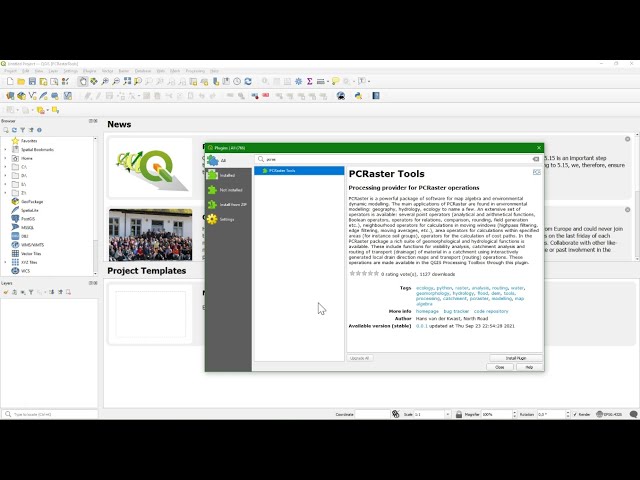The height and width of the screenshot is (480, 640).
Task: Open the Plugins dialog Settings tab
Action: point(229,219)
